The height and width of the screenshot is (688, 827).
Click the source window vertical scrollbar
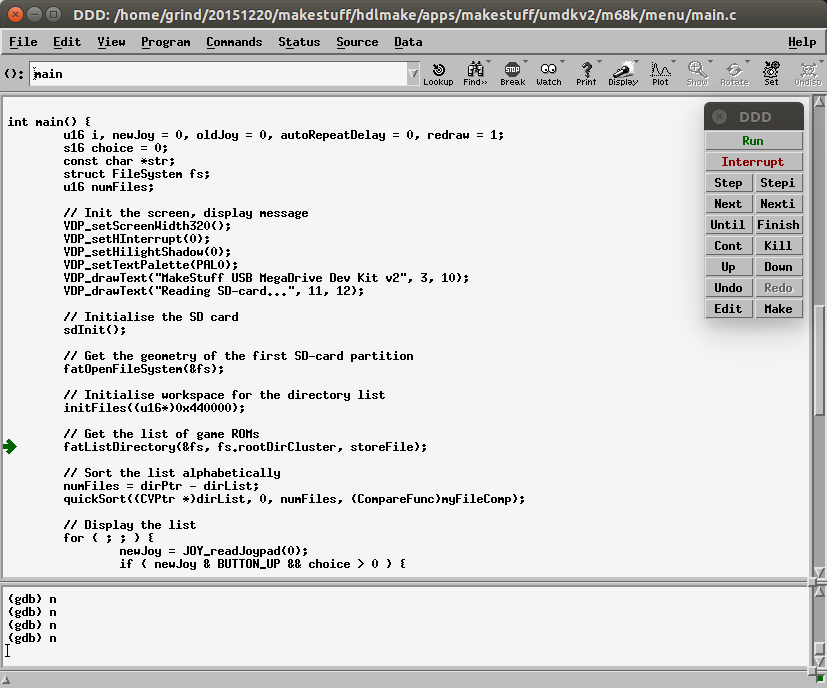(x=819, y=340)
